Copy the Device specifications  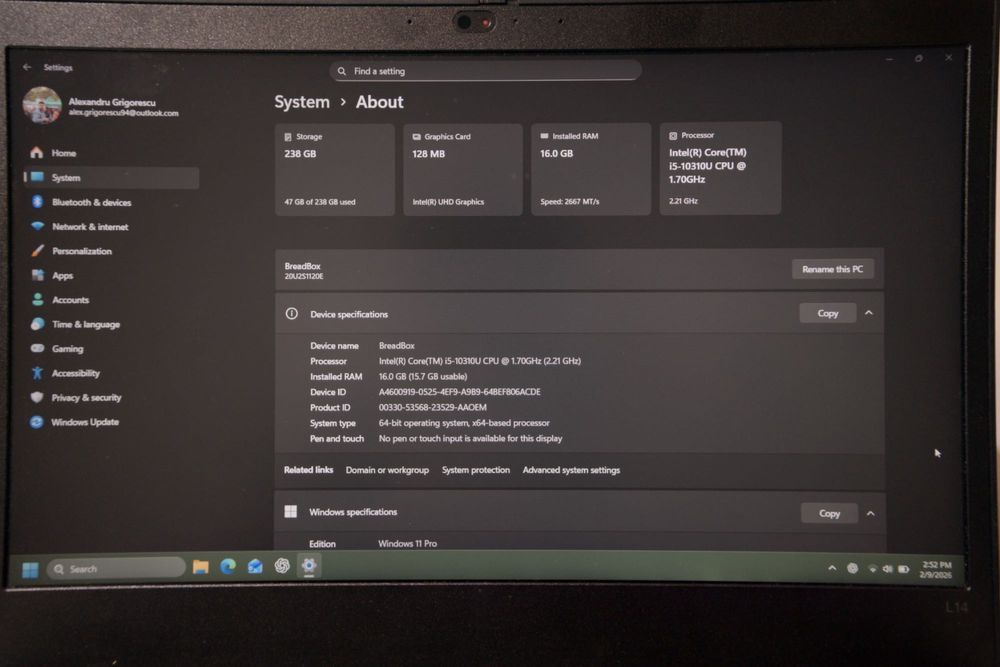tap(828, 313)
